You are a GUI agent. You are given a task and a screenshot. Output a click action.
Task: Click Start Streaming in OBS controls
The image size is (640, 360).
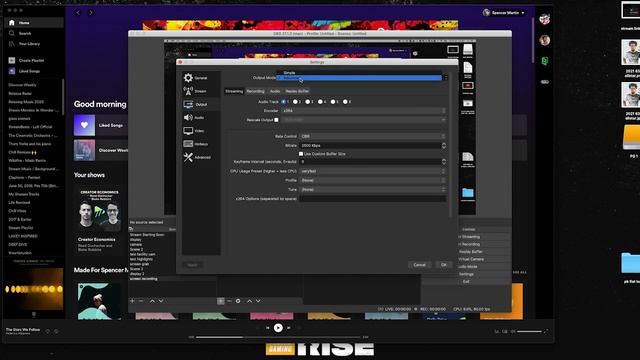coord(484,237)
